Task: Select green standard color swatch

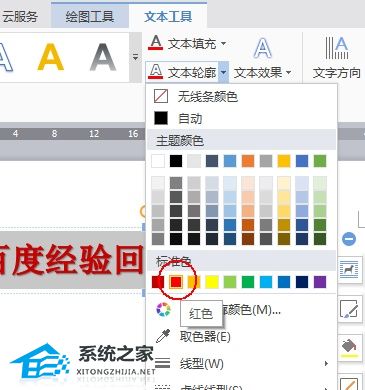Action: 248,282
